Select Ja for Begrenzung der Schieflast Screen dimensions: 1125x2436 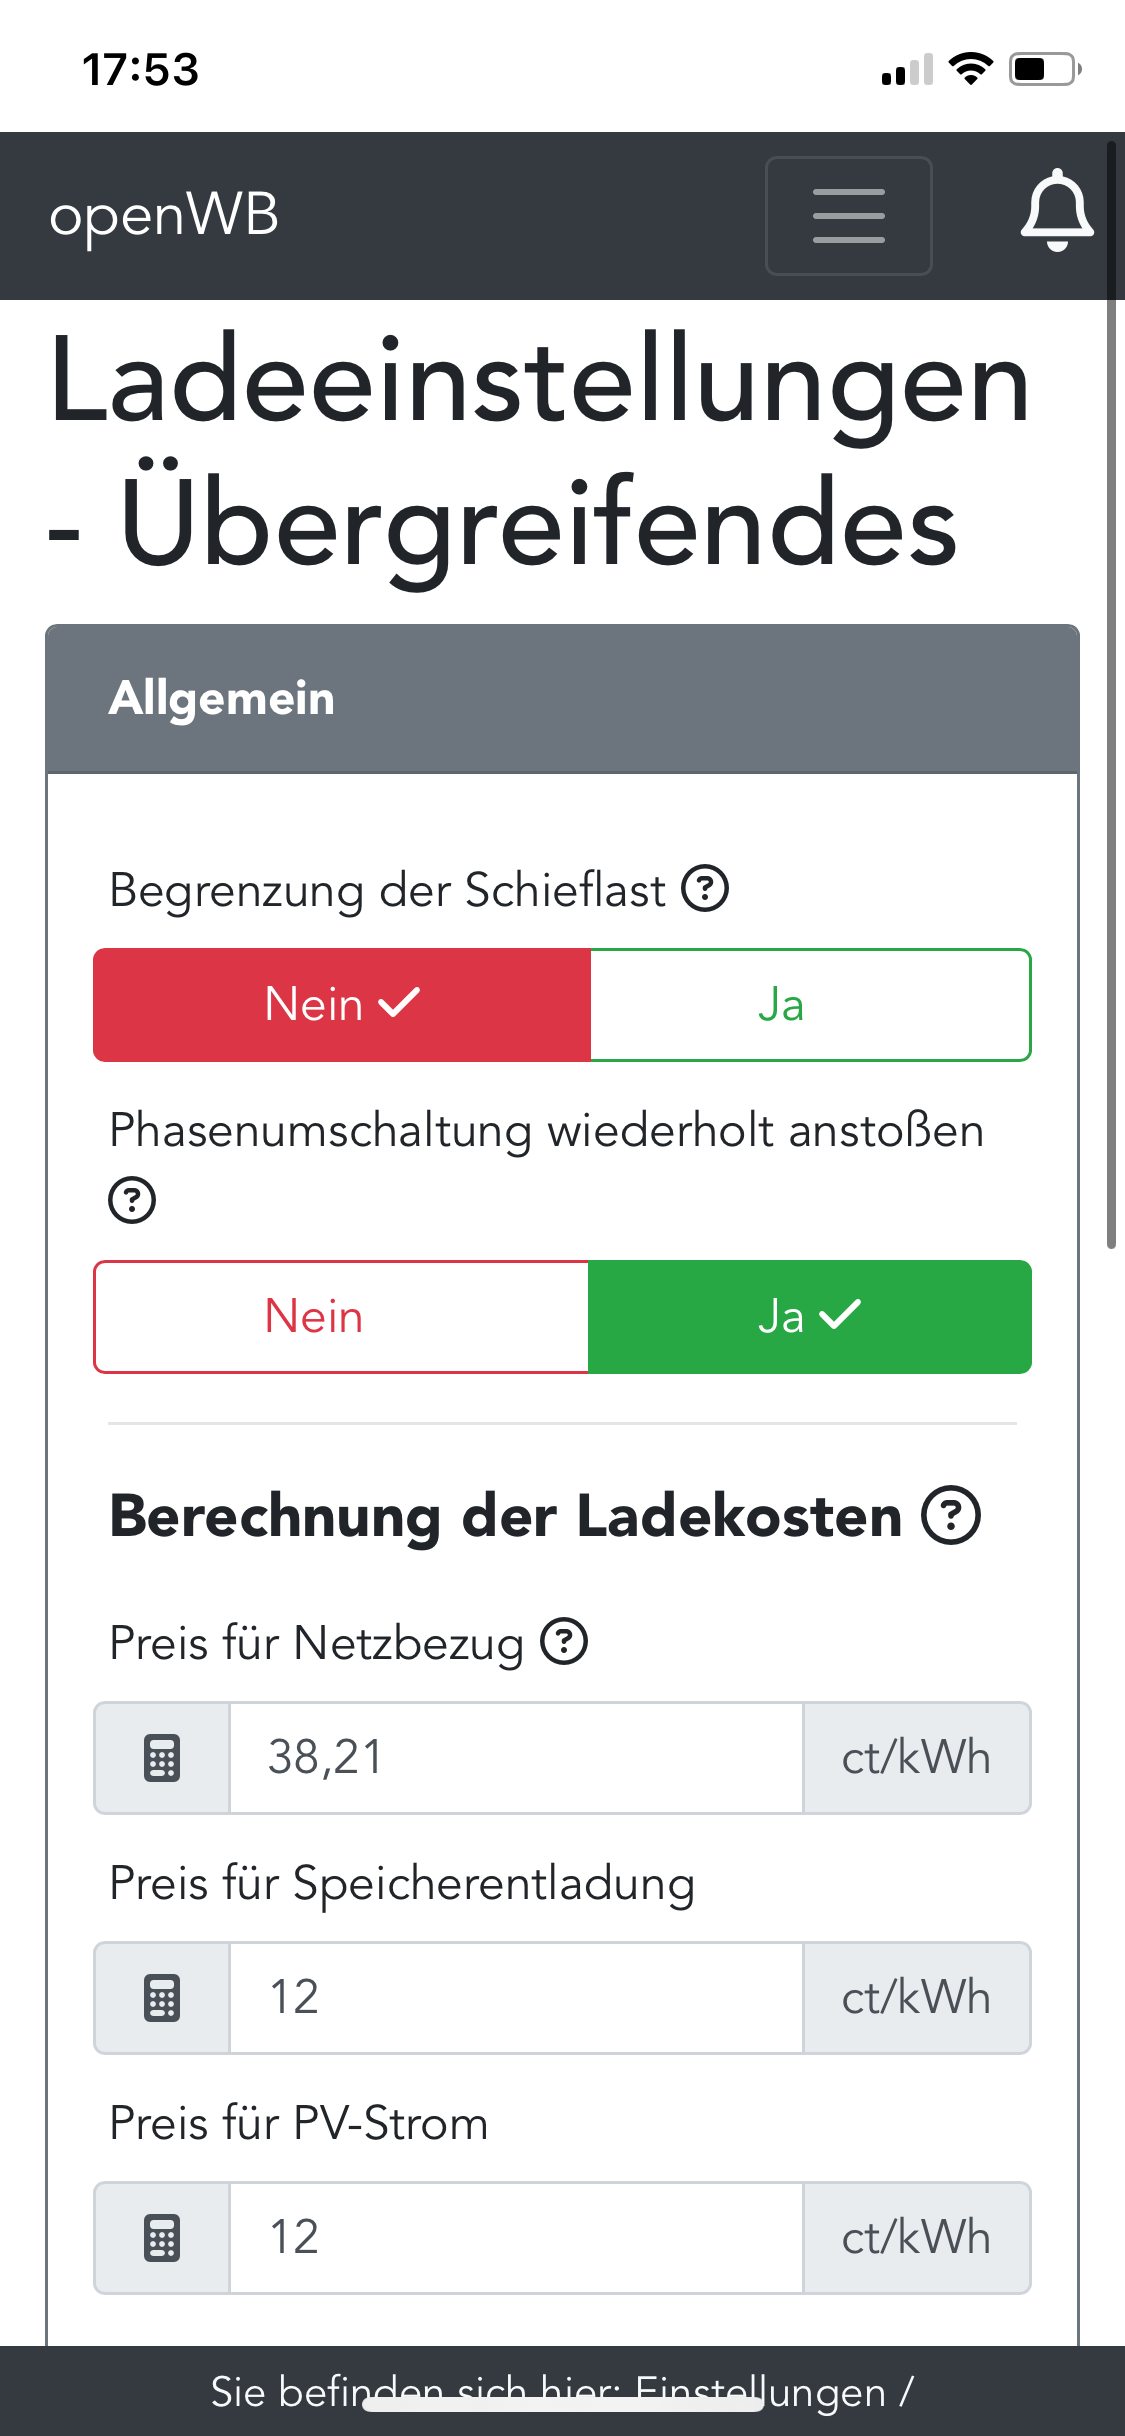(810, 1004)
